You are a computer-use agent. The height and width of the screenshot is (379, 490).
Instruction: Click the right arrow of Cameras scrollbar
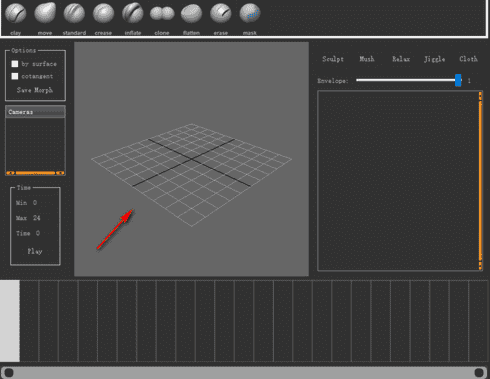[60, 173]
